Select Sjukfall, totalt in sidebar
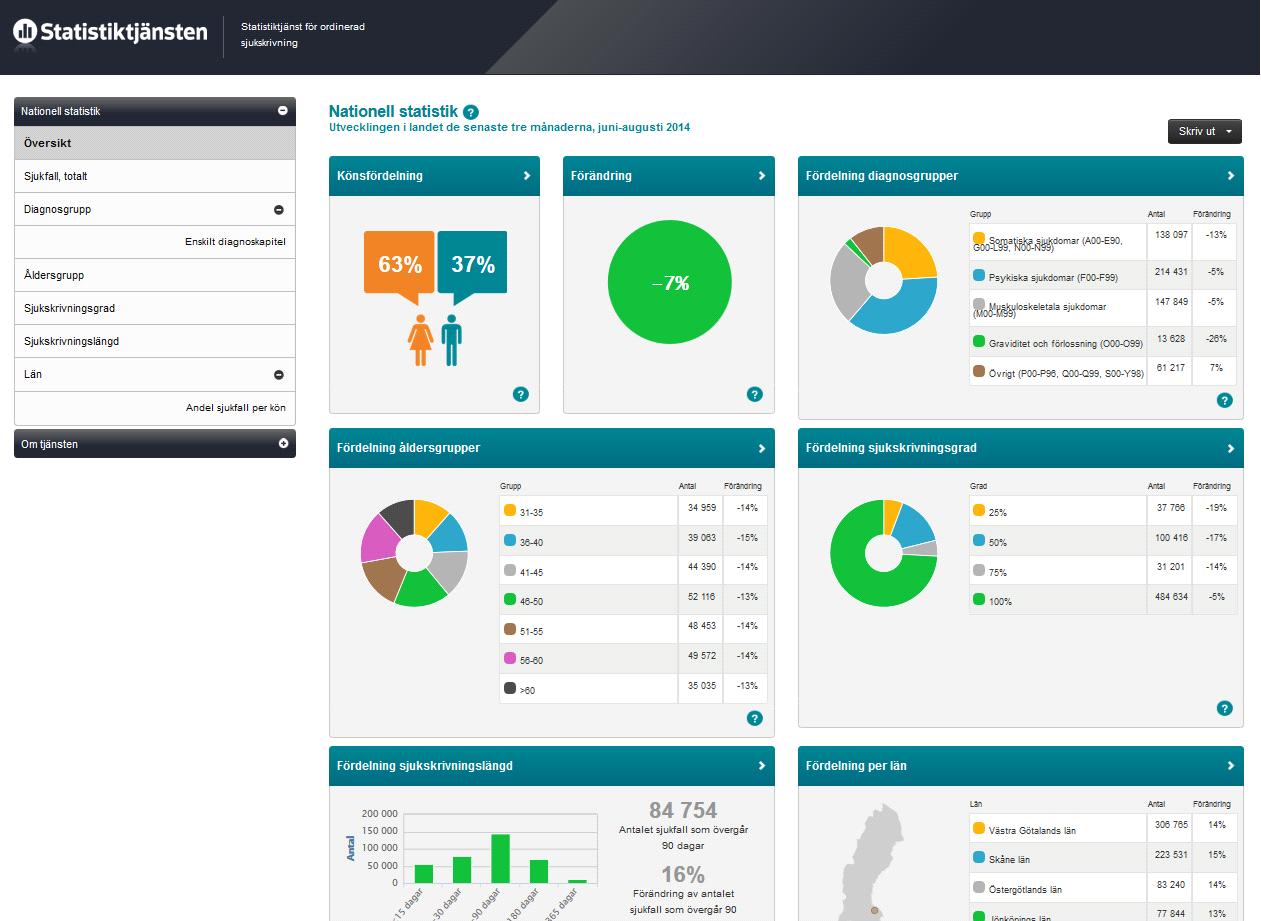The height and width of the screenshot is (921, 1261). point(155,176)
